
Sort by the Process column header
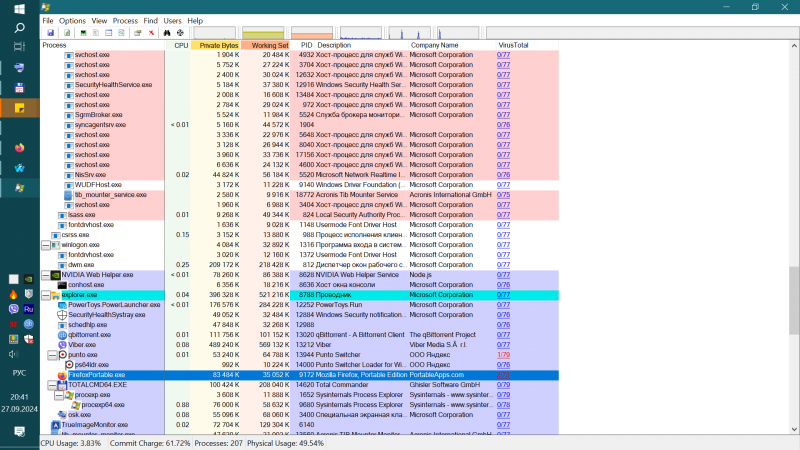[103, 45]
